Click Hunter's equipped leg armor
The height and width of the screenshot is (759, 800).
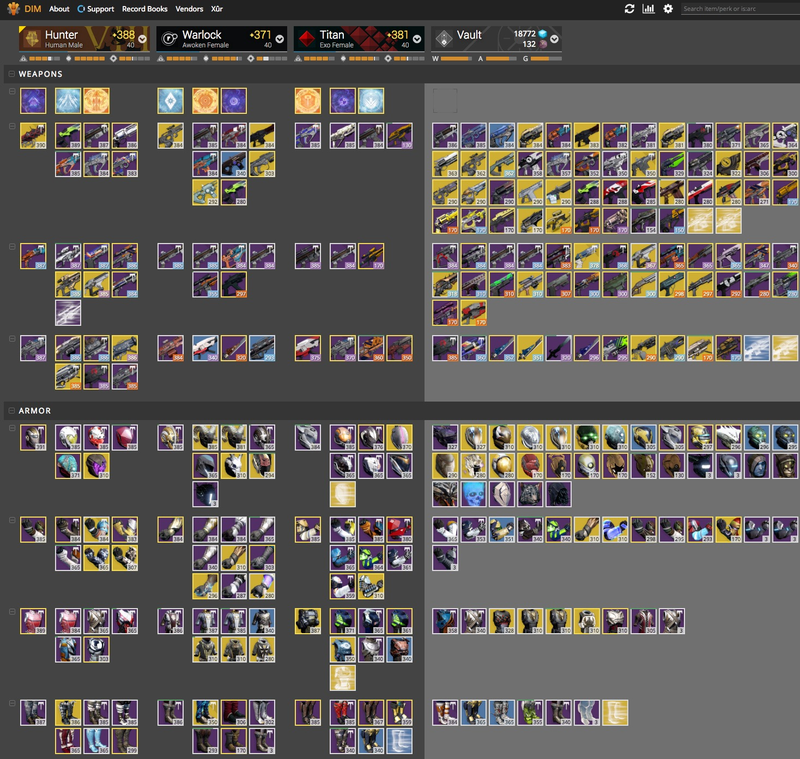tap(33, 713)
